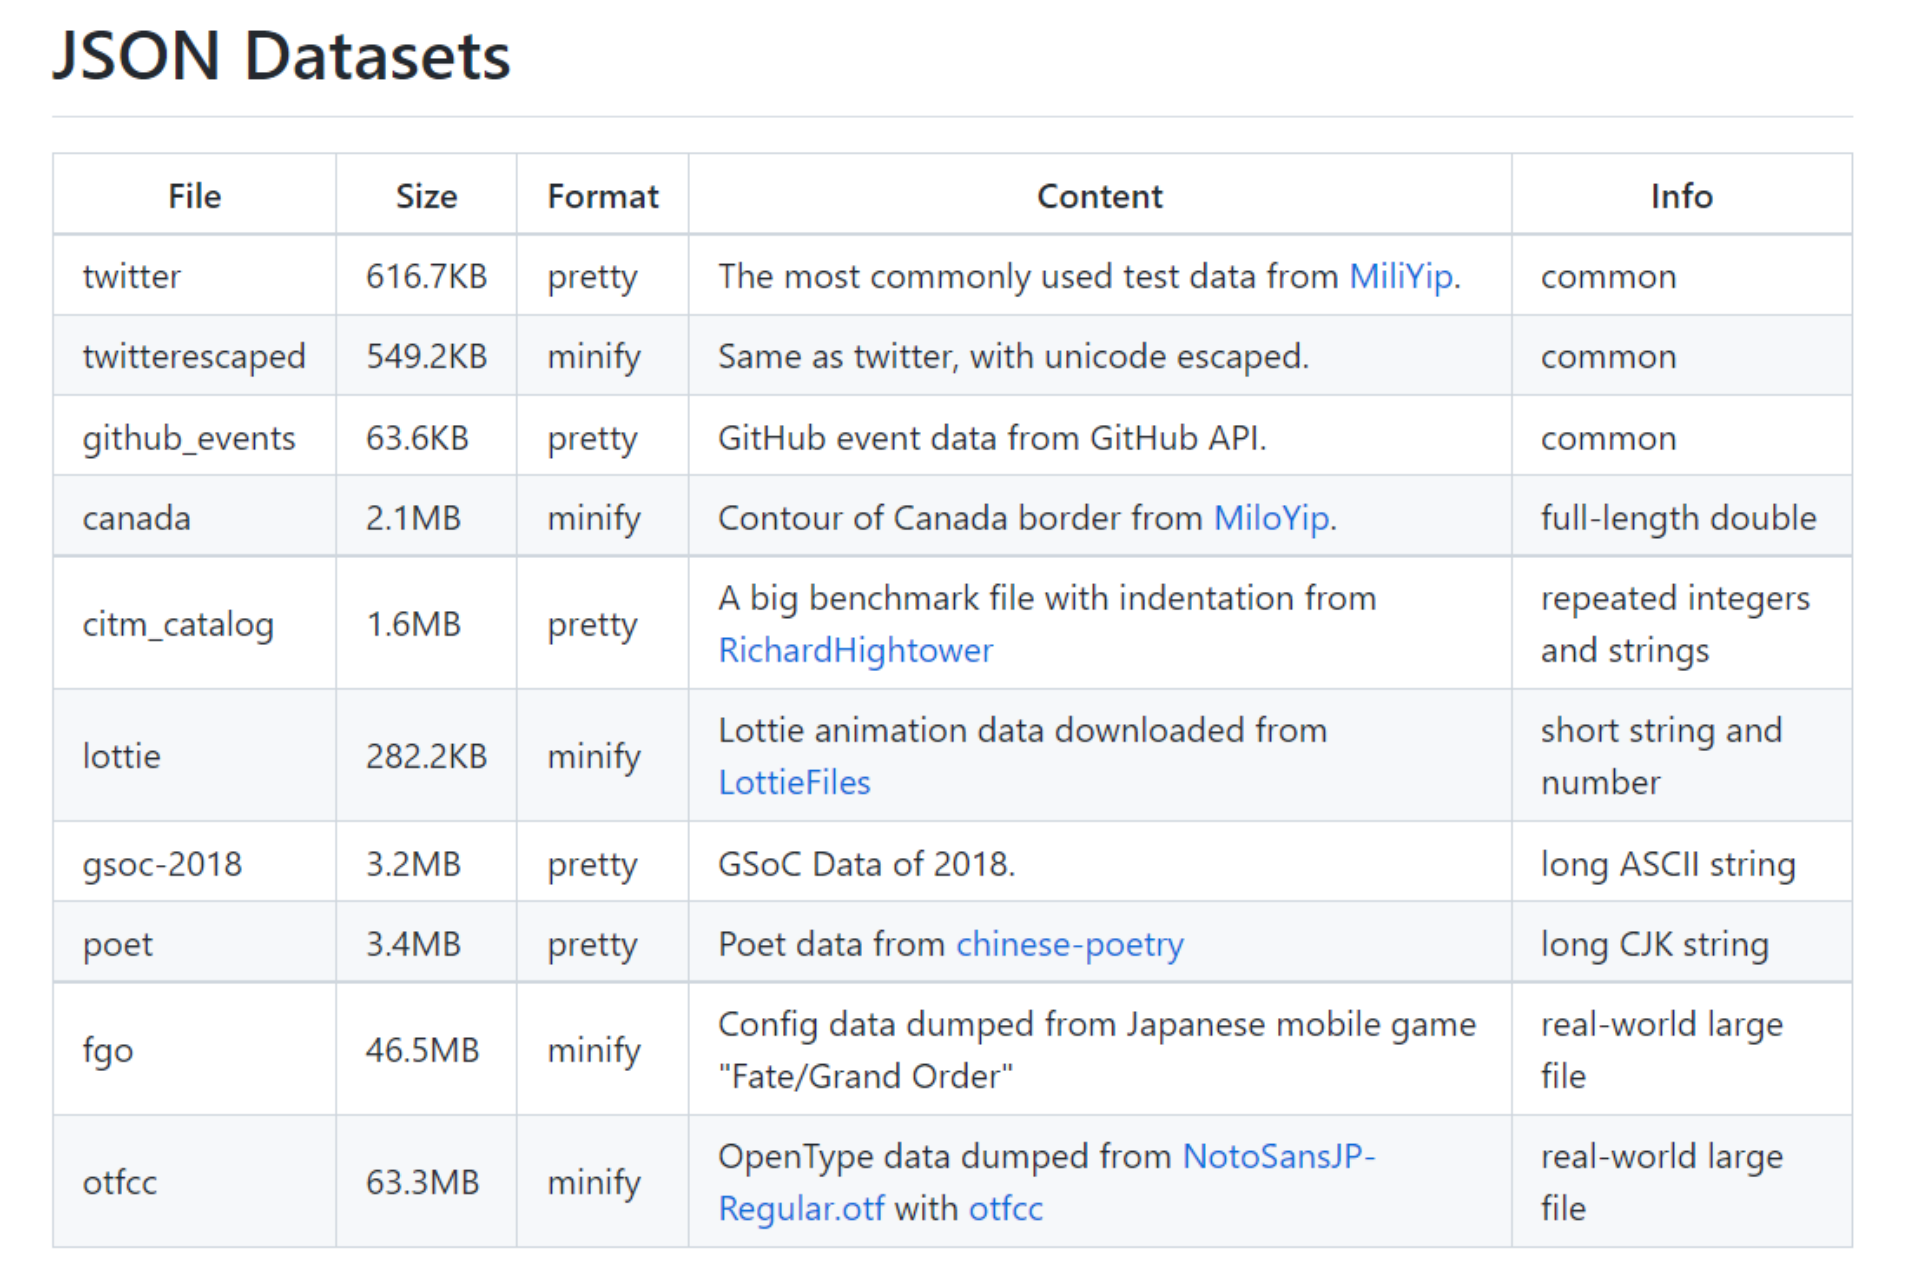
Task: Follow the RichardHightower link
Action: point(855,650)
